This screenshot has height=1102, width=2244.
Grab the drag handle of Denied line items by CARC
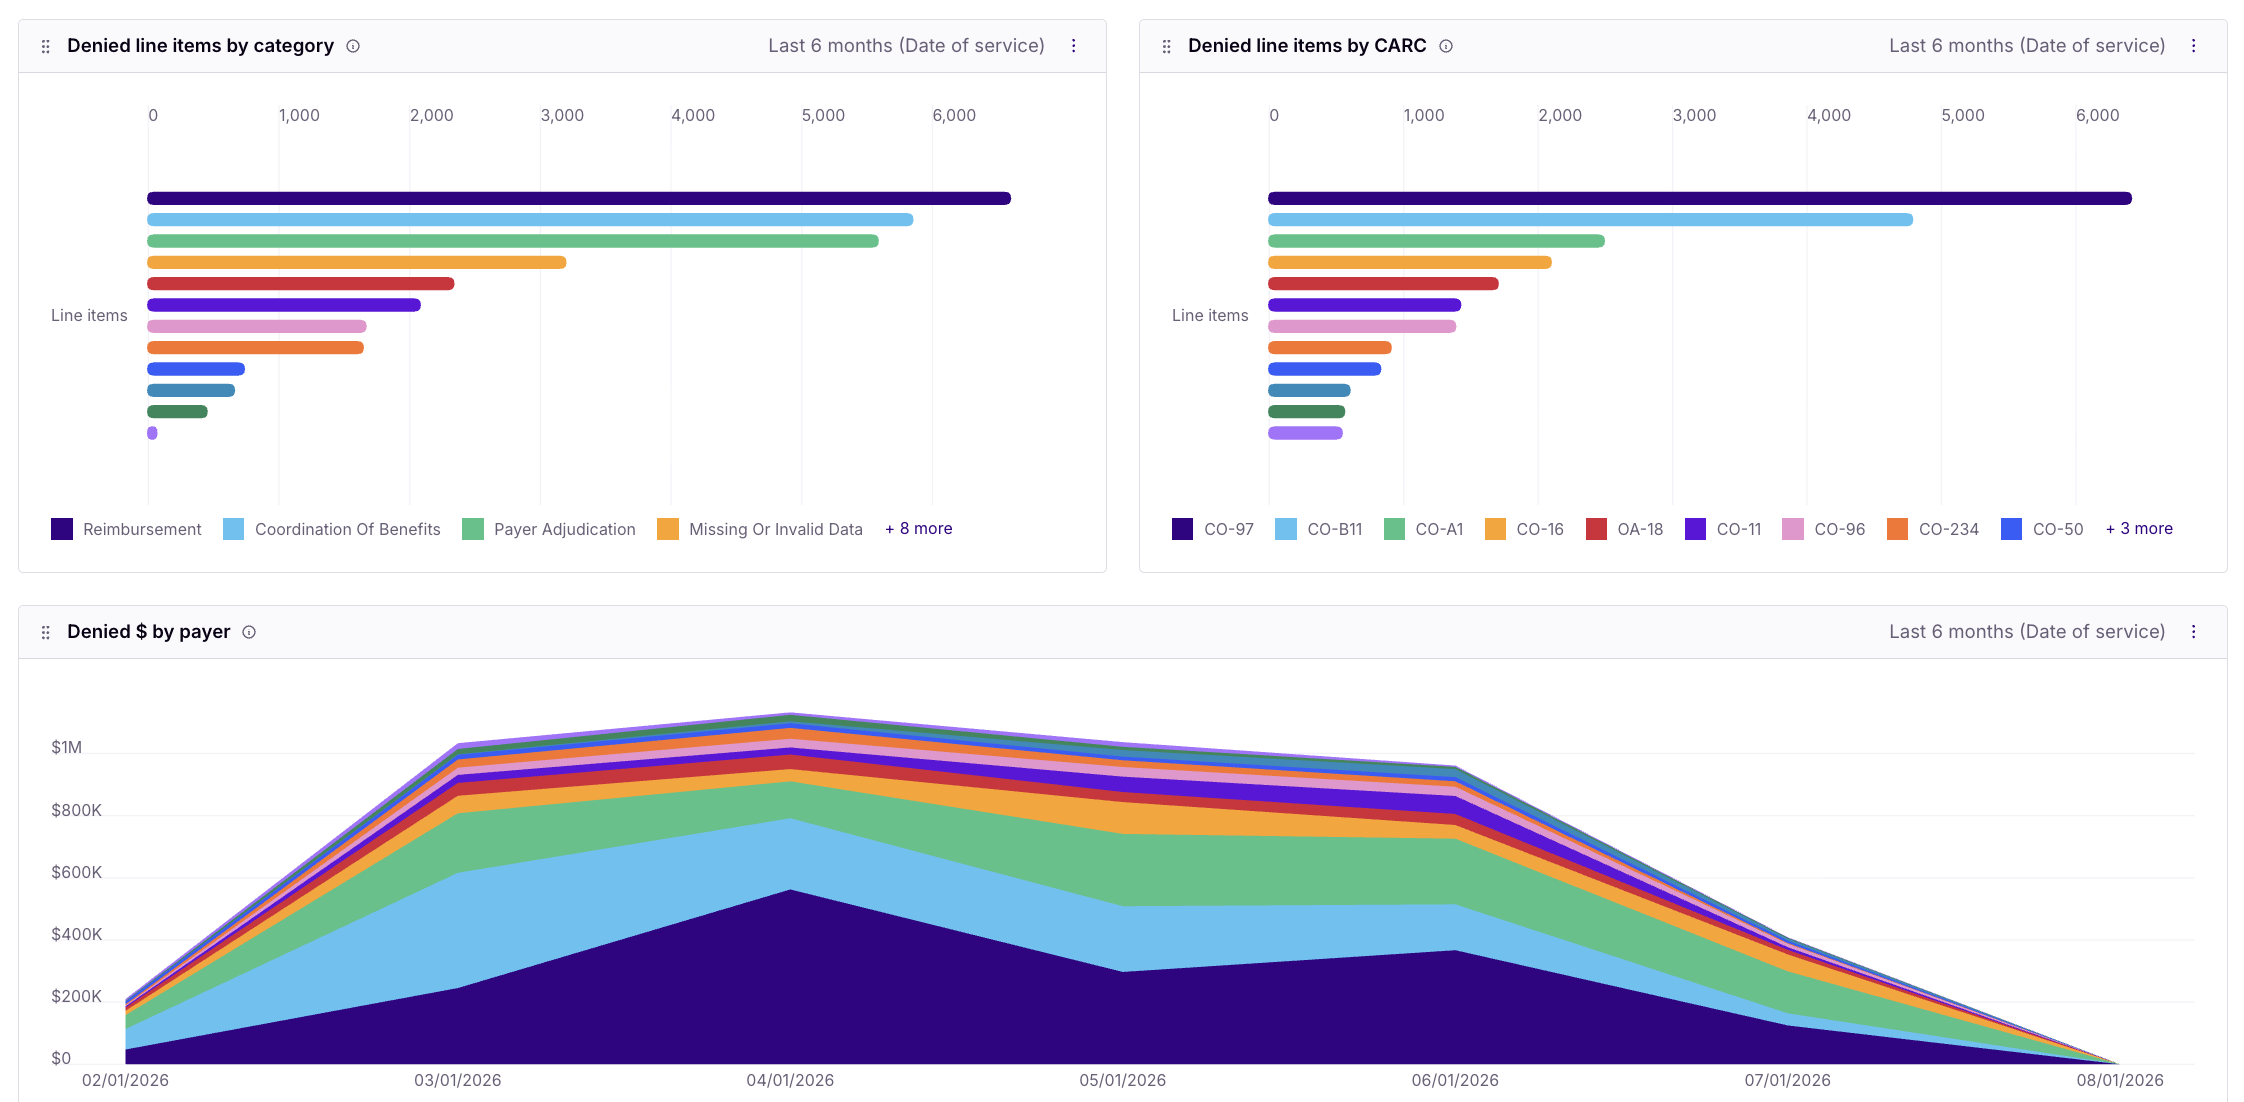click(1166, 47)
